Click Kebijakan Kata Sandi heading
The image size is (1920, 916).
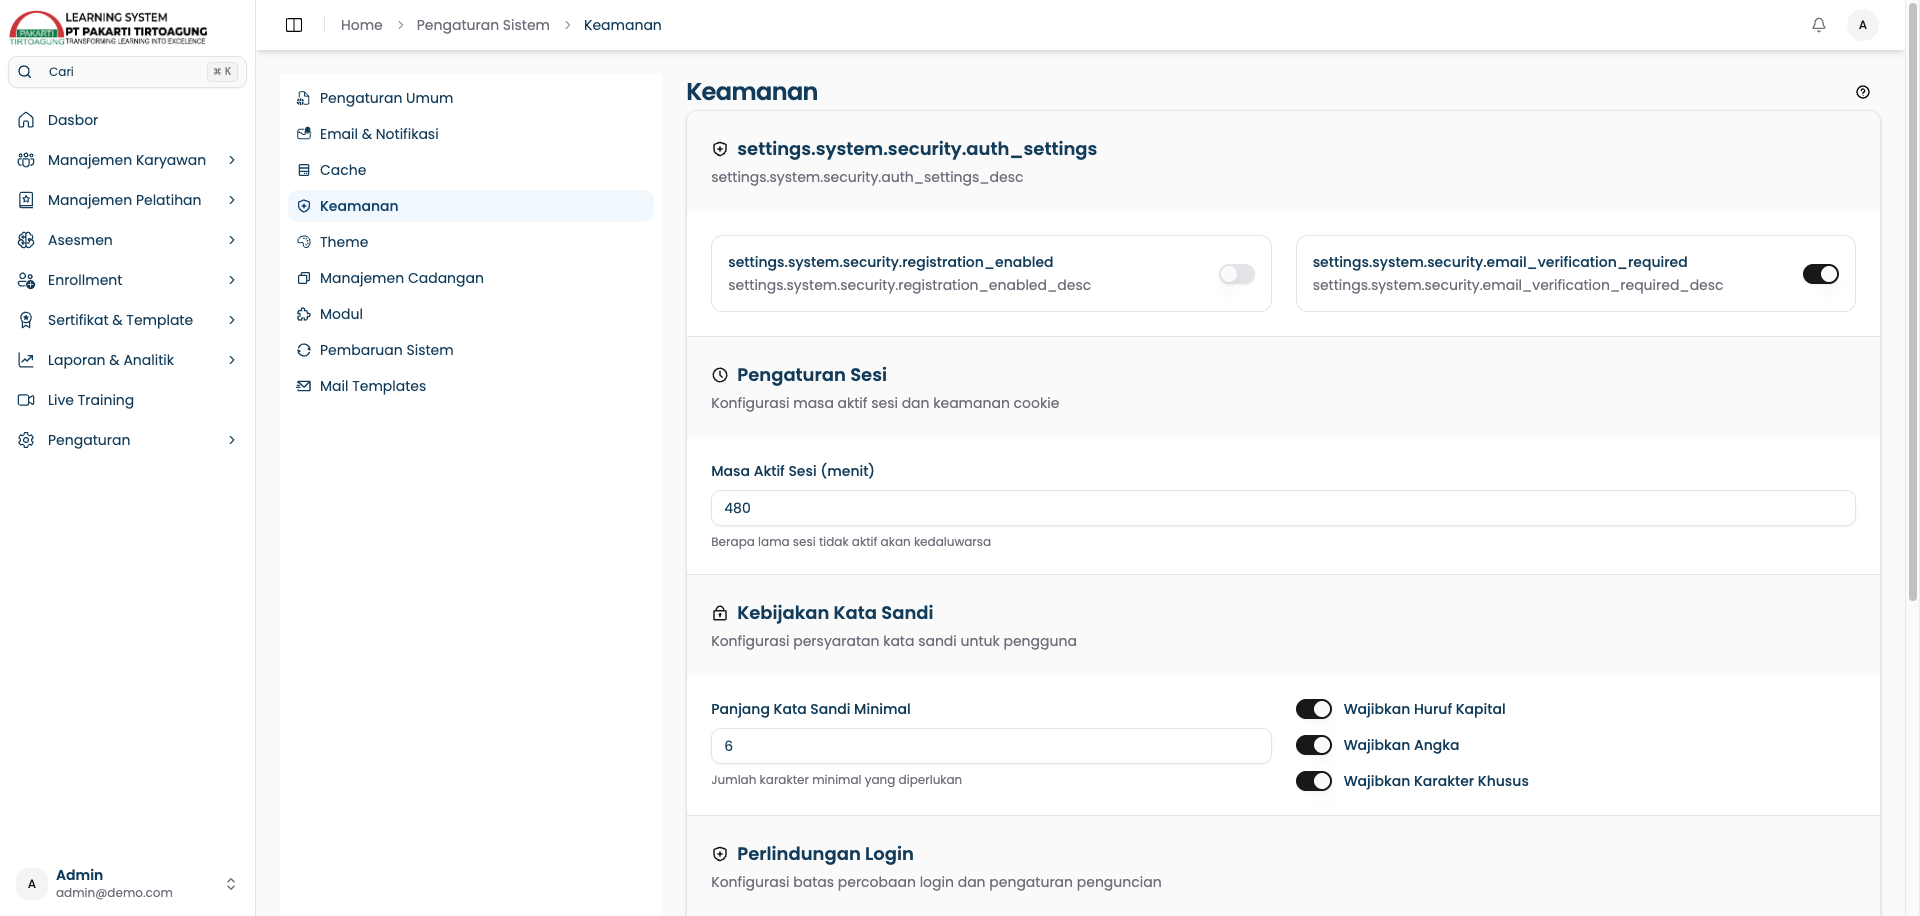[835, 613]
